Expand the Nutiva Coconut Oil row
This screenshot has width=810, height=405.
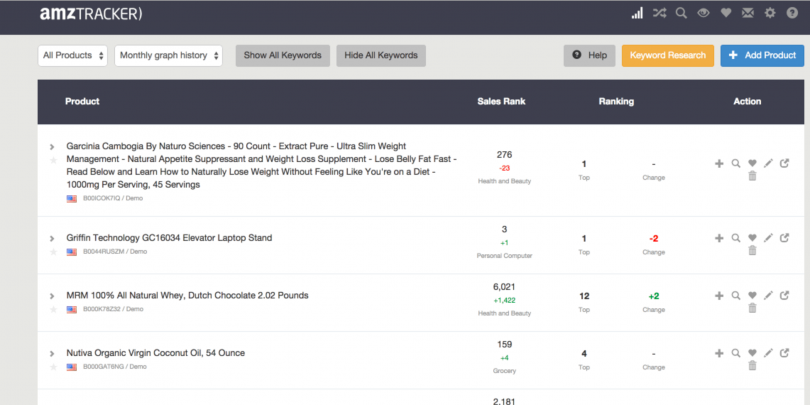52,354
